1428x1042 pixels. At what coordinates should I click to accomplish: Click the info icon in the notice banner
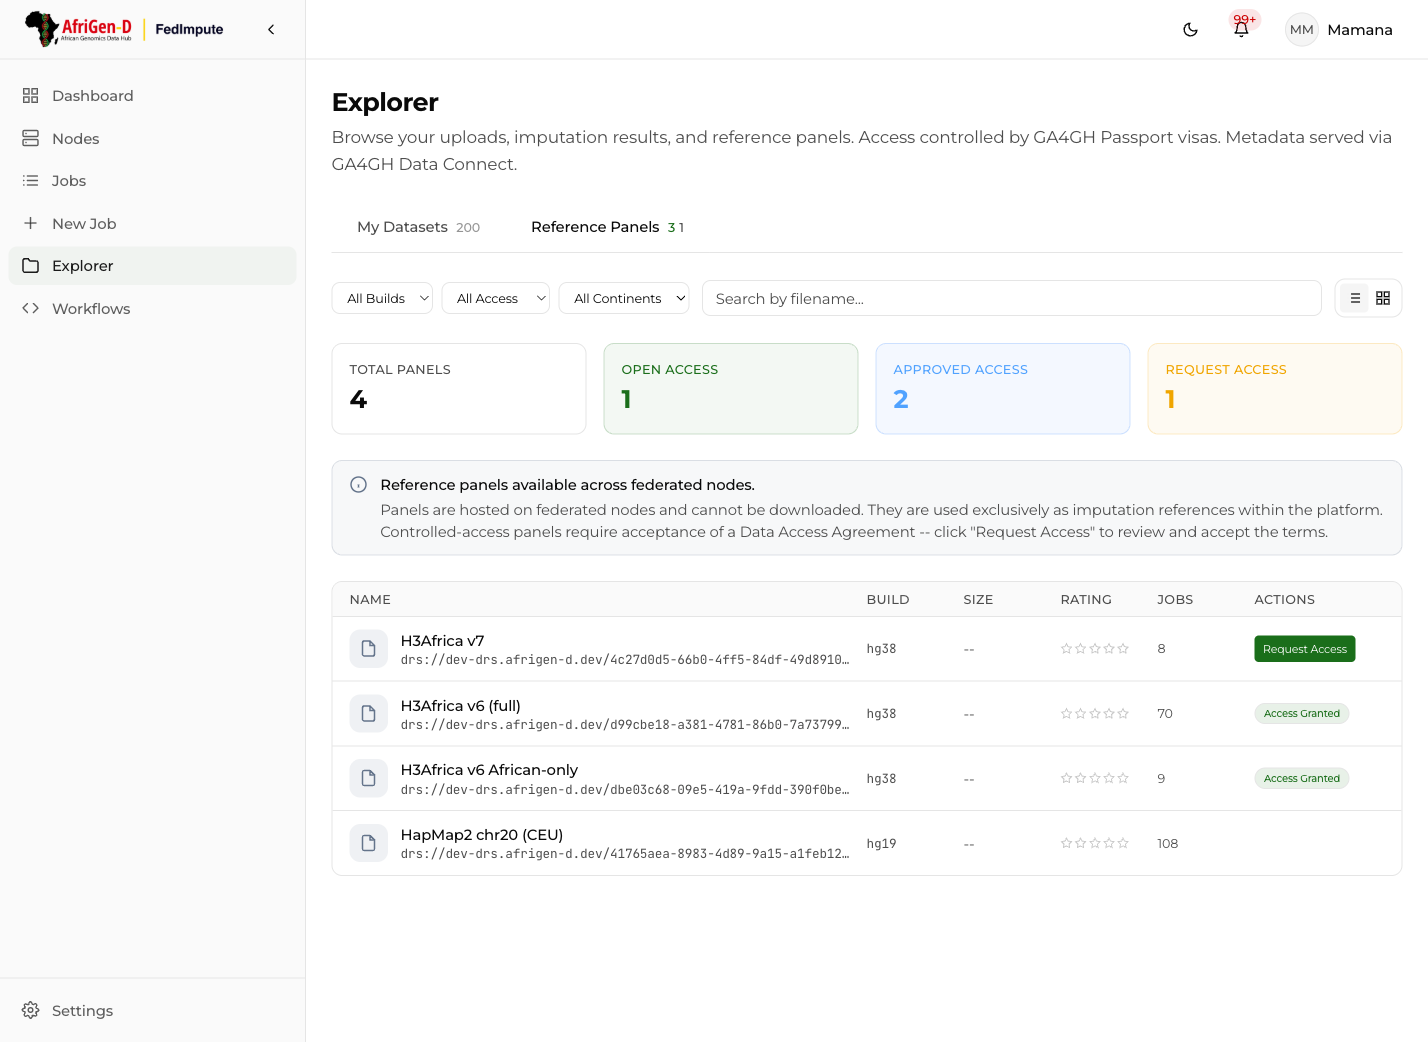tap(358, 485)
